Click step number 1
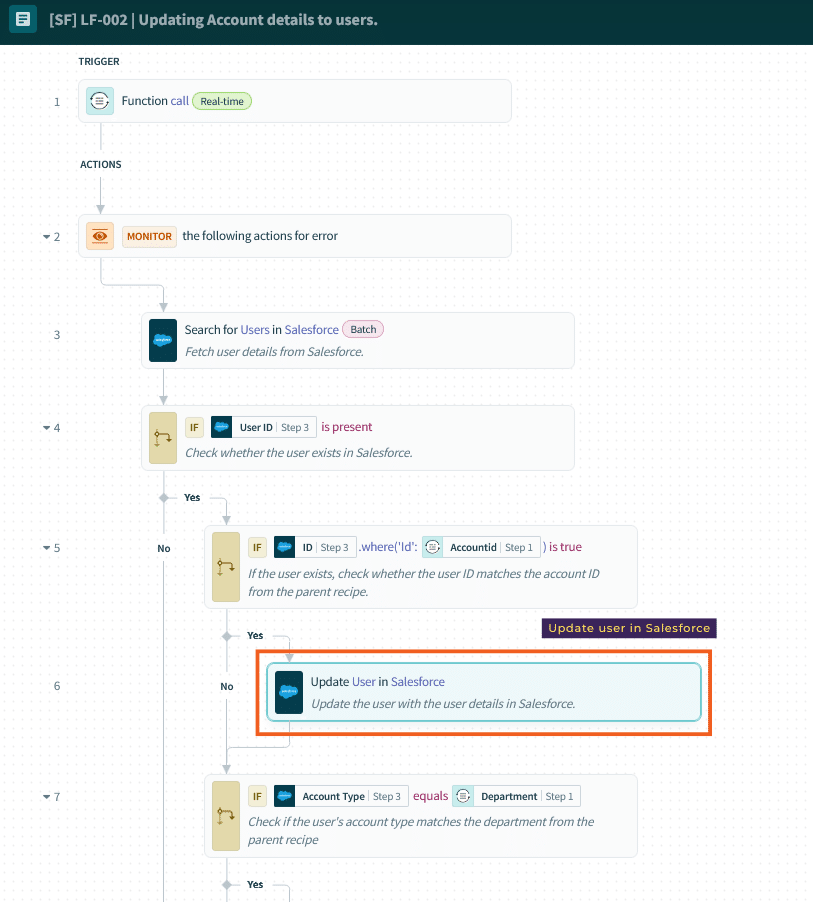 point(57,102)
